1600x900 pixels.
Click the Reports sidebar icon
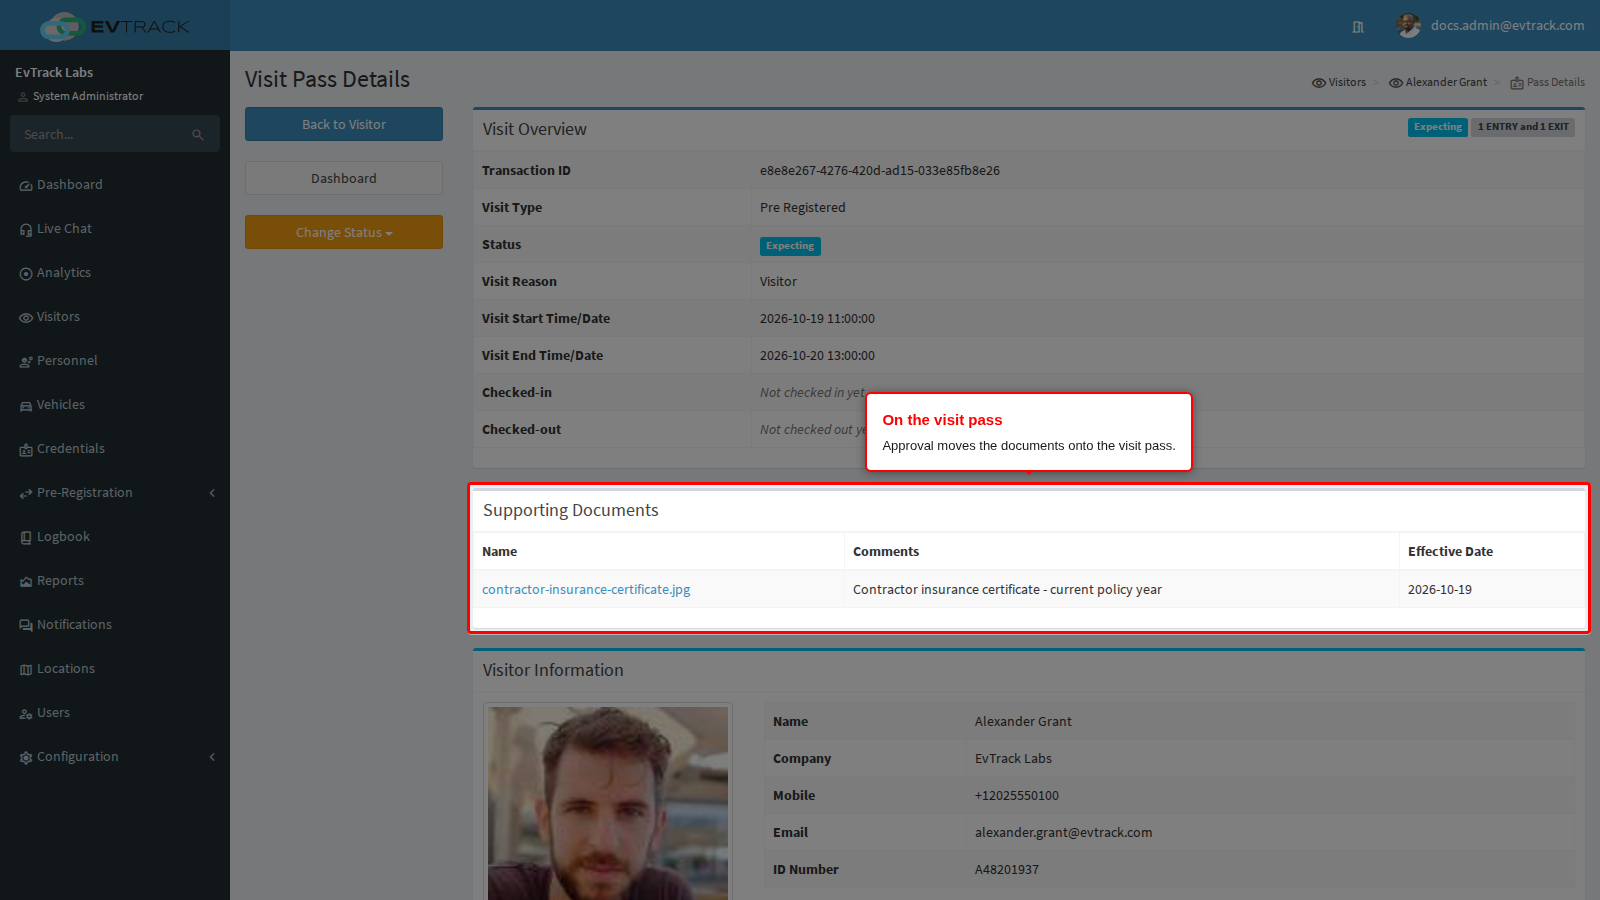(x=26, y=582)
